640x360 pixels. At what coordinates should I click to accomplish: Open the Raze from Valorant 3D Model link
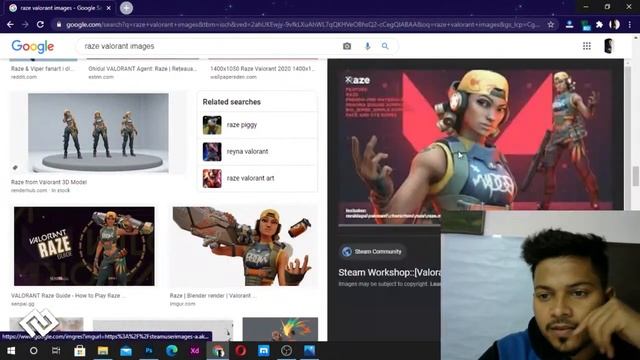[x=49, y=182]
